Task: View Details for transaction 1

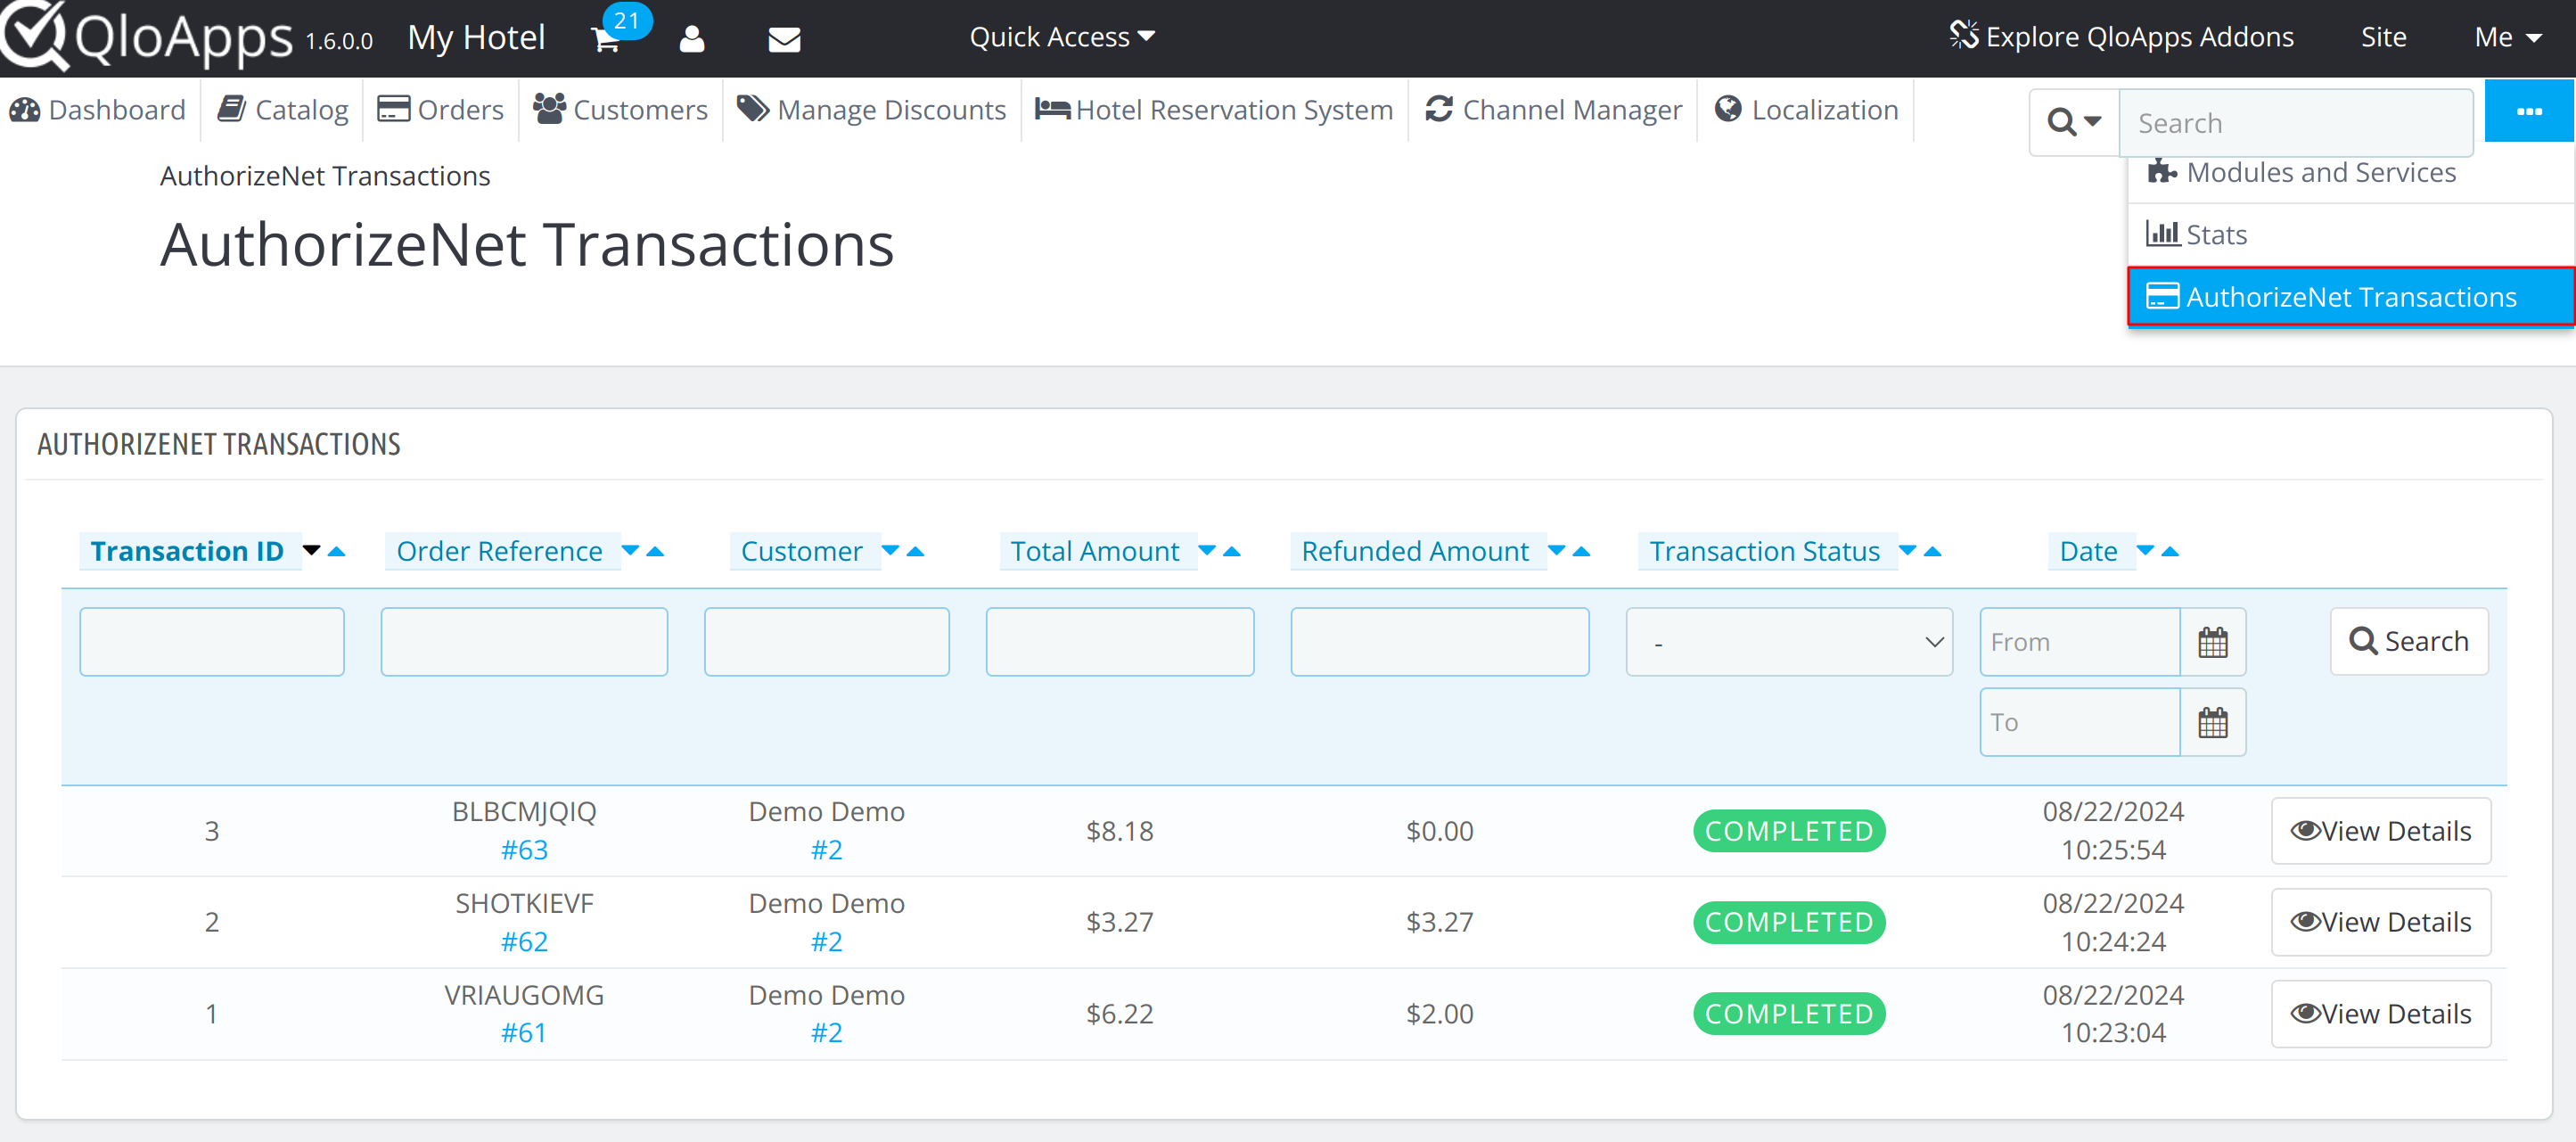Action: (x=2381, y=1014)
